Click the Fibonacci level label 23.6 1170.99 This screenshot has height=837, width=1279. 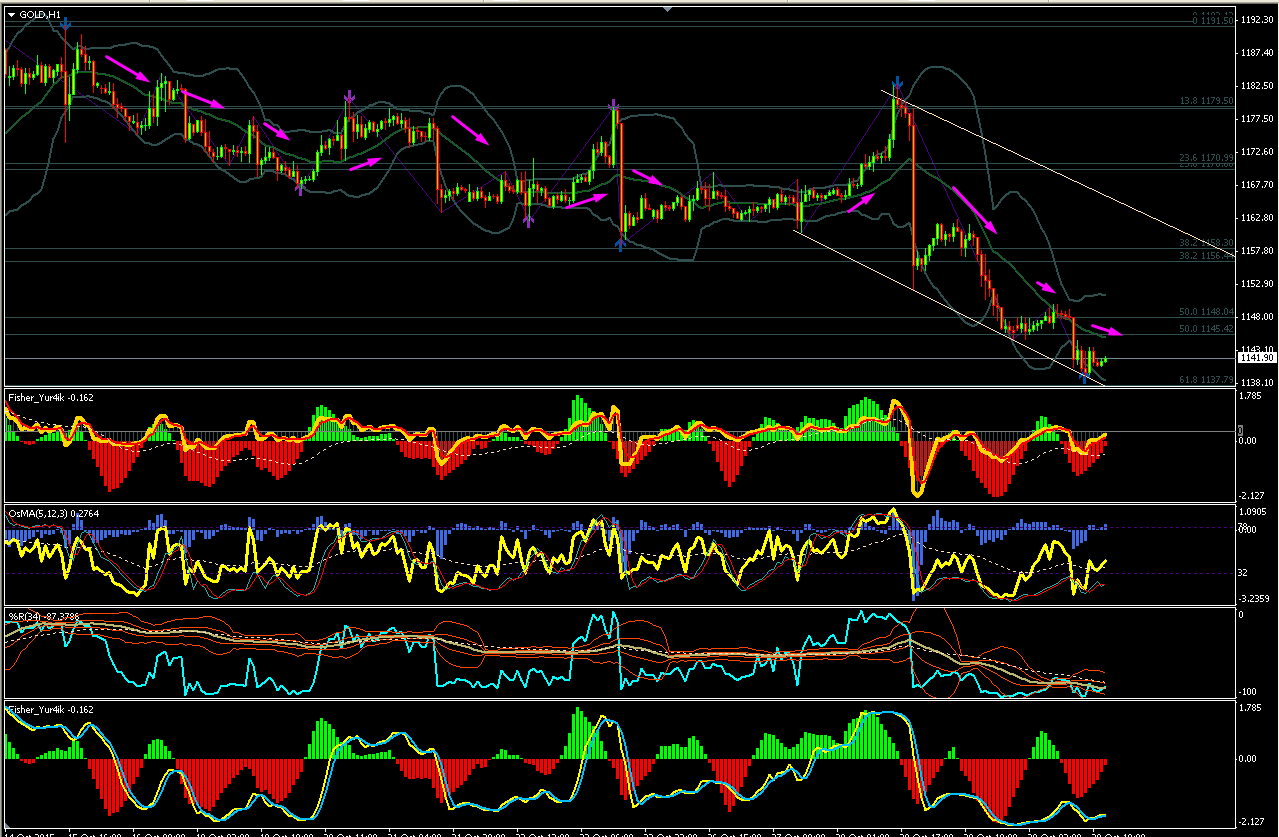pos(1205,158)
